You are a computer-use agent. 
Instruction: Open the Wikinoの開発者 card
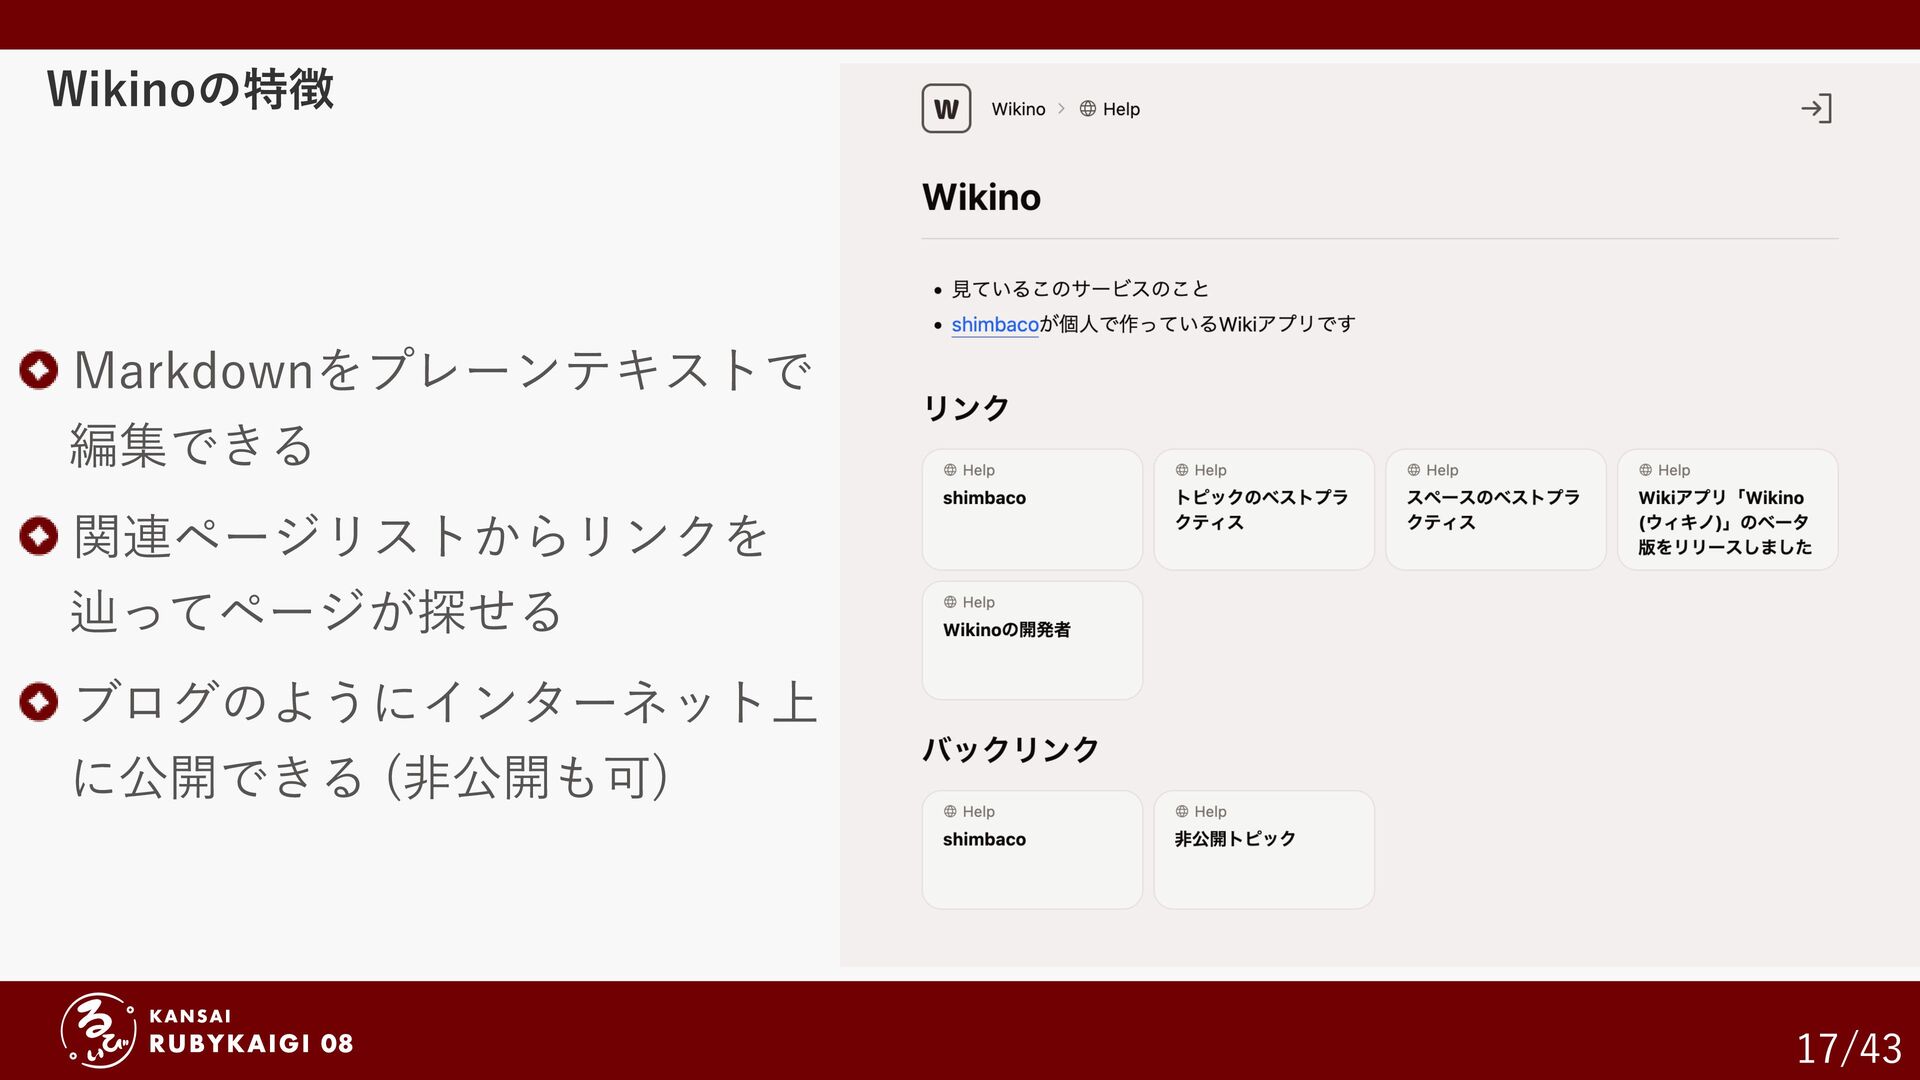[1032, 640]
